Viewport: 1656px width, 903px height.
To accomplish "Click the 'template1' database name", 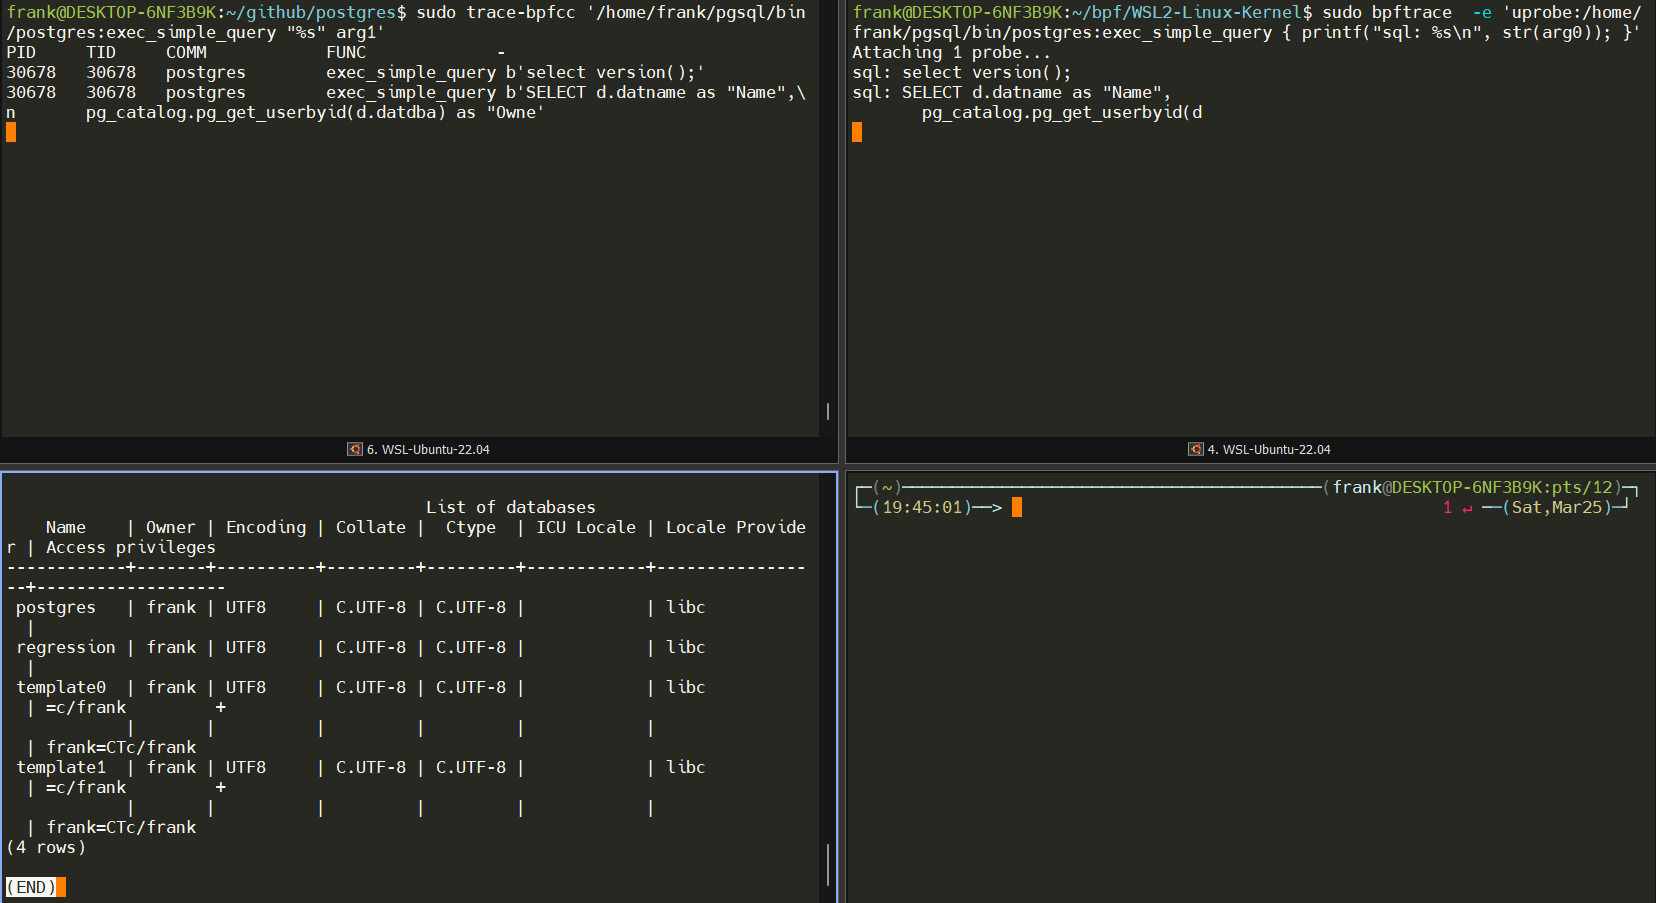I will (61, 767).
